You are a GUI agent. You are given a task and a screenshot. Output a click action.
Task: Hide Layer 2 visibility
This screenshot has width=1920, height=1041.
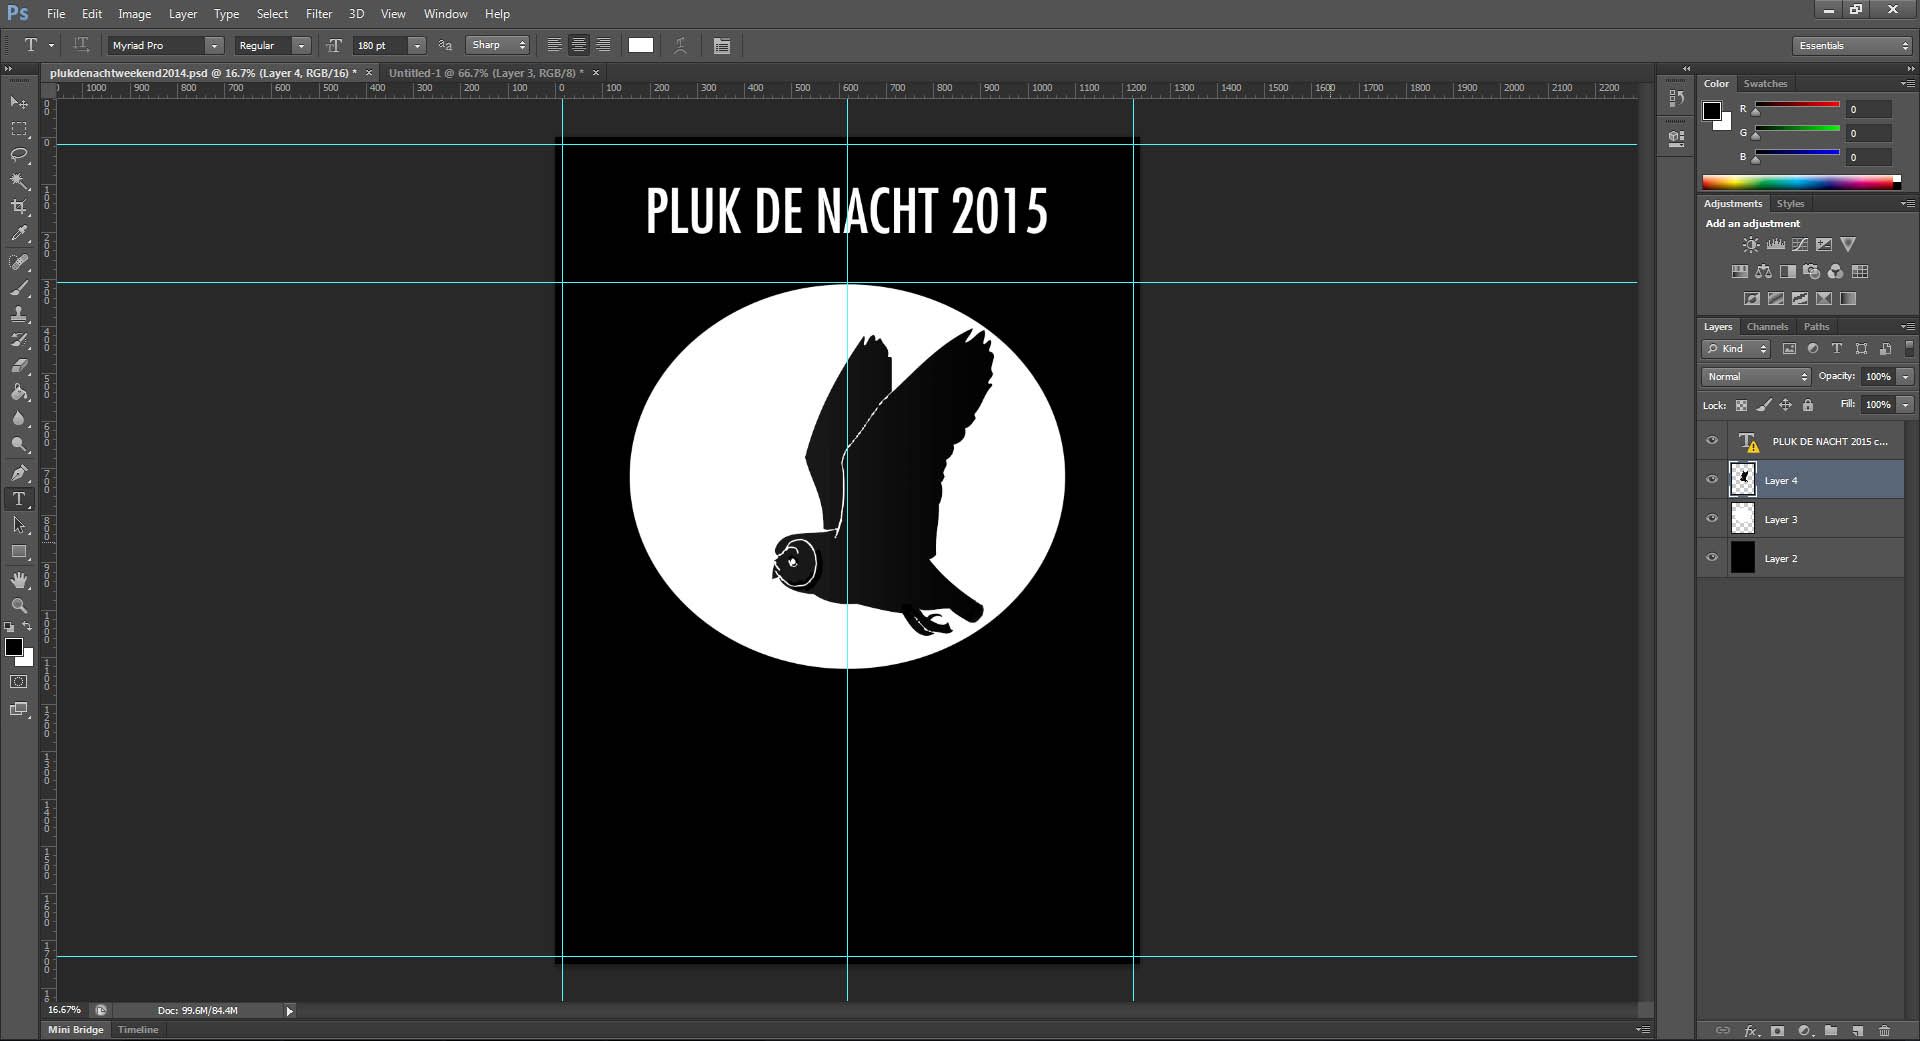click(x=1712, y=558)
